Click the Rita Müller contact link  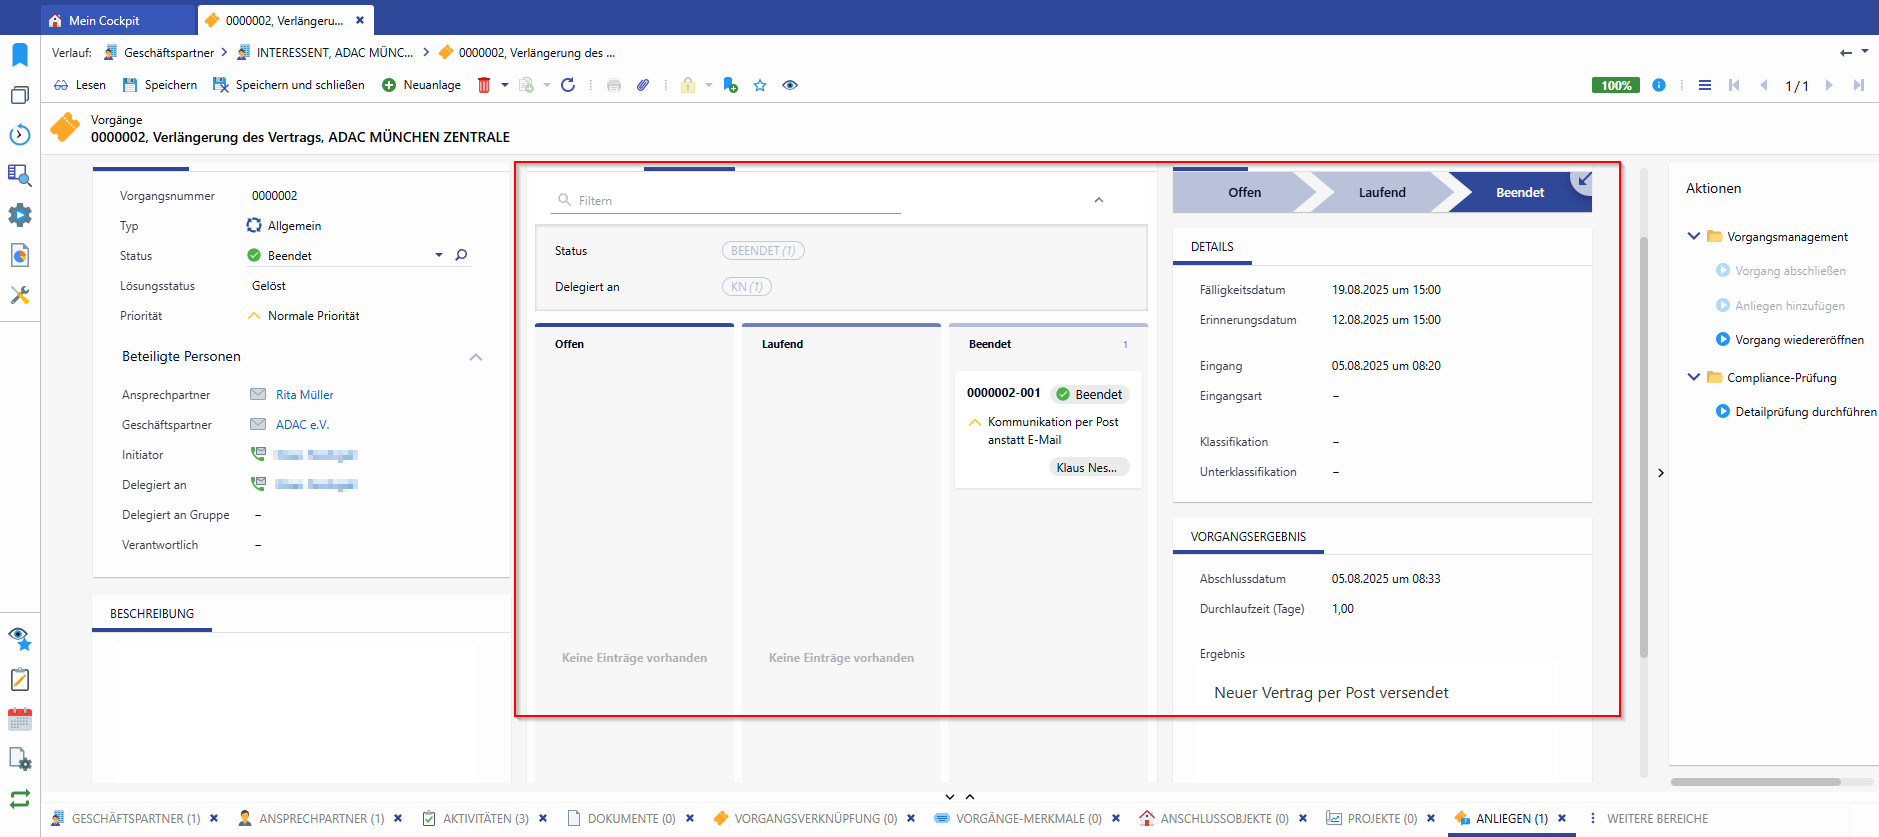pos(304,395)
